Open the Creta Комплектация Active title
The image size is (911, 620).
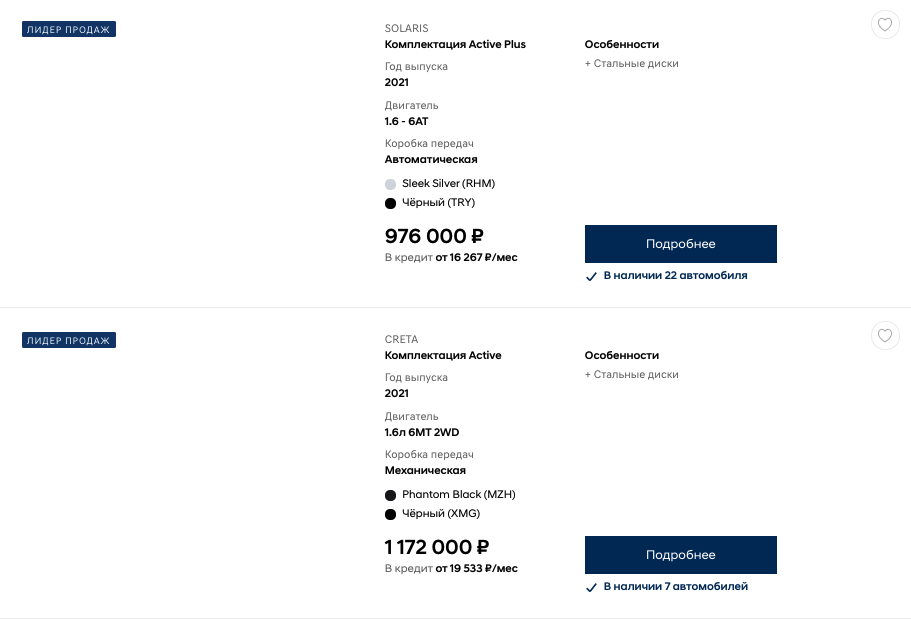click(443, 355)
